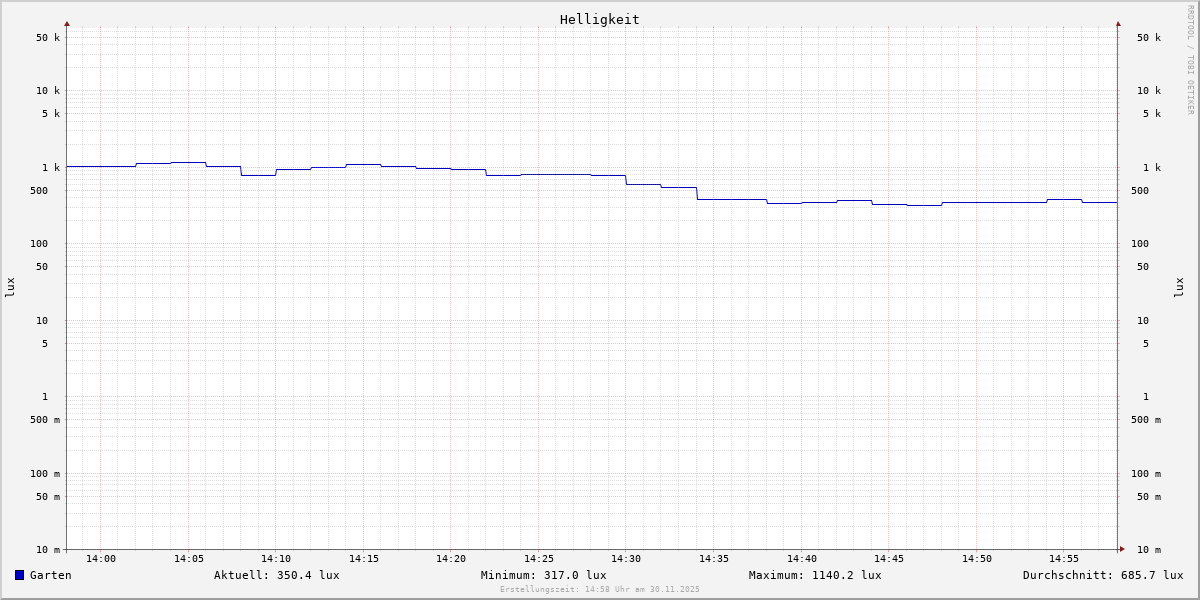This screenshot has width=1200, height=600.
Task: Click the left vertical lux axis label
Action: pos(10,287)
